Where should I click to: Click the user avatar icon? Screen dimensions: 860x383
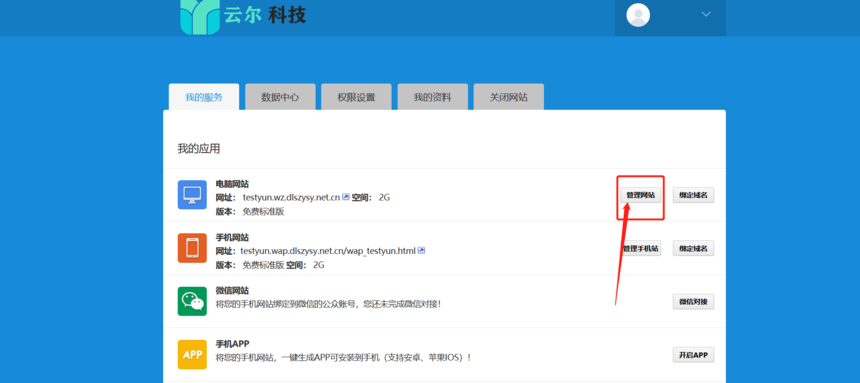(x=638, y=15)
